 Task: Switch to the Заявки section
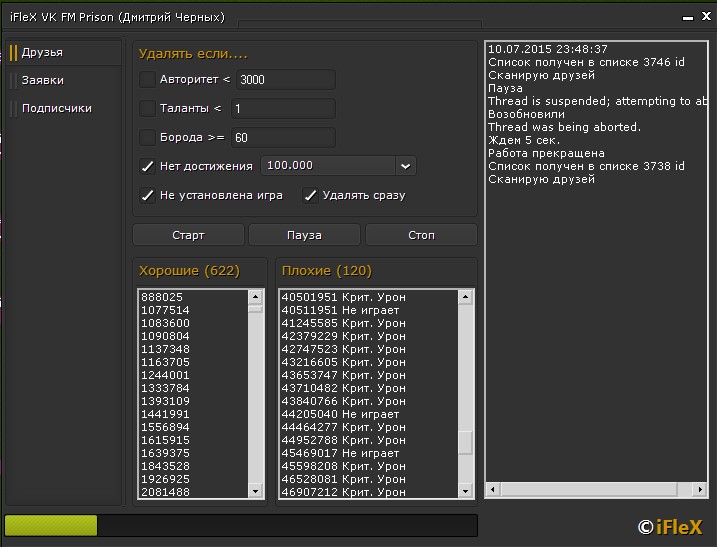tap(64, 80)
